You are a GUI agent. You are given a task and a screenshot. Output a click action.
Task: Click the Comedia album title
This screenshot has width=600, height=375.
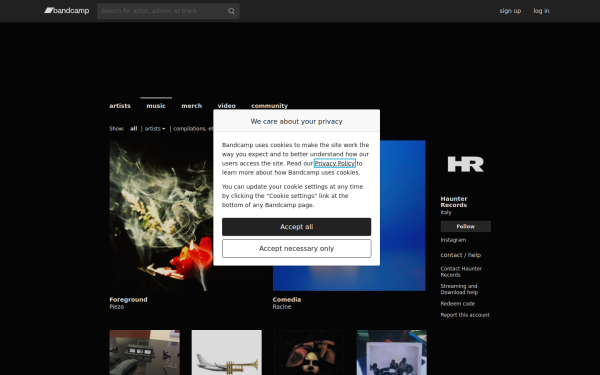pyautogui.click(x=287, y=300)
